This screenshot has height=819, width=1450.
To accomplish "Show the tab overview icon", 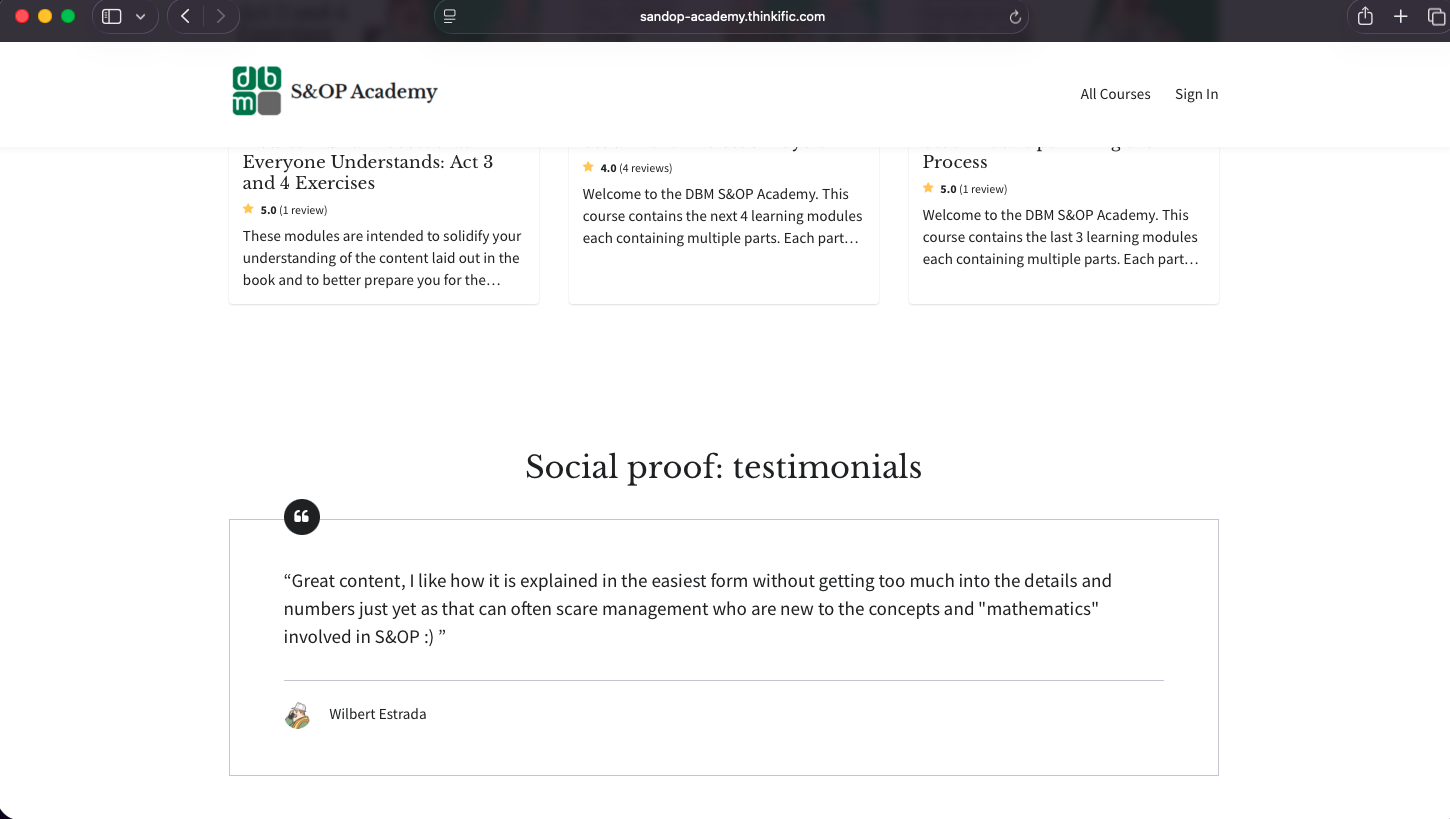I will (1436, 16).
